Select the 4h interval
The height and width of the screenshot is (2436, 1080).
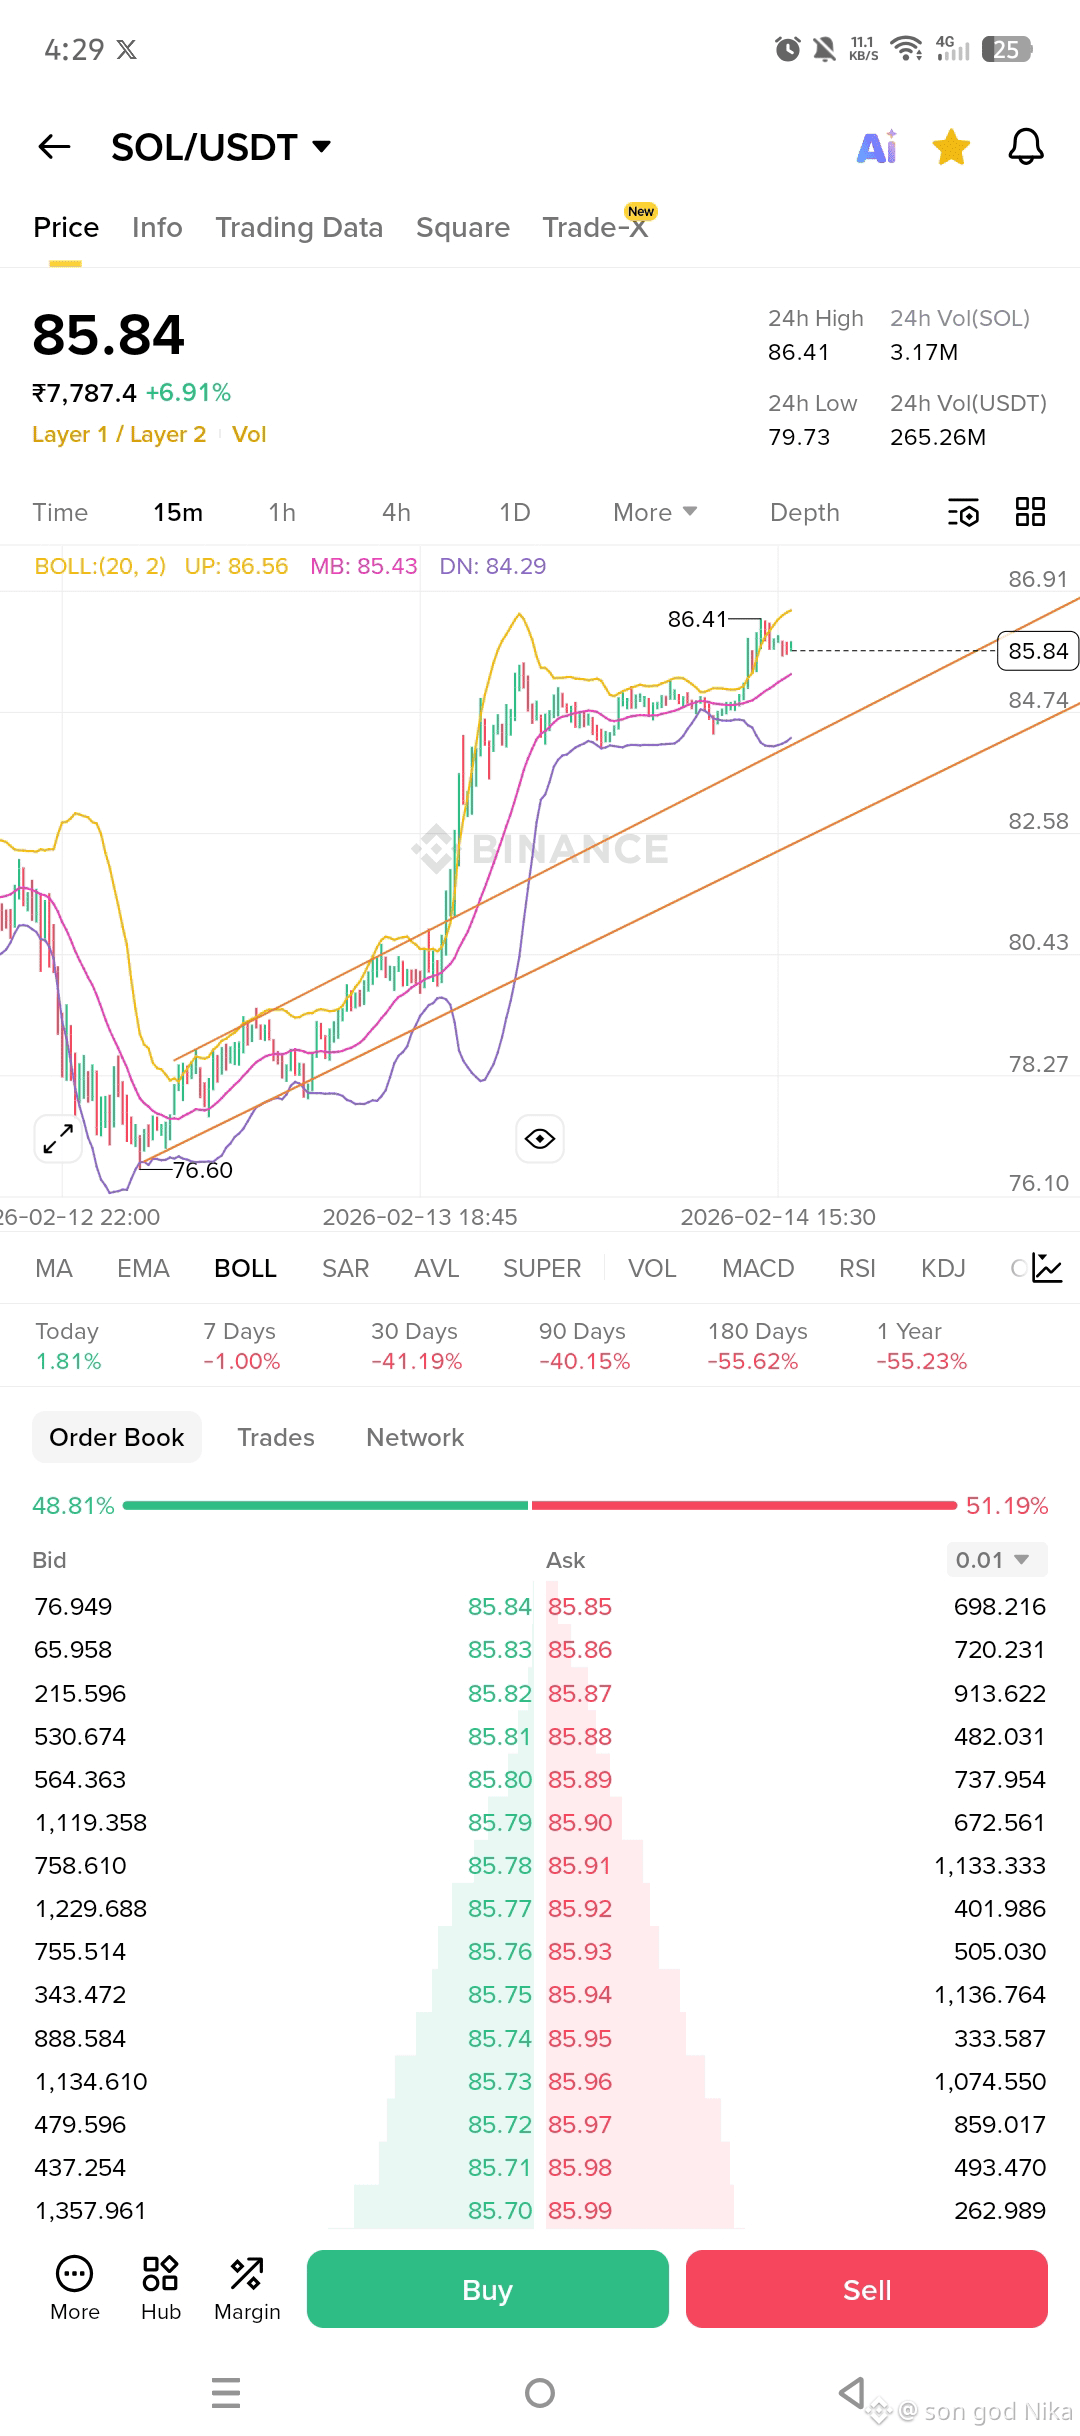396,512
